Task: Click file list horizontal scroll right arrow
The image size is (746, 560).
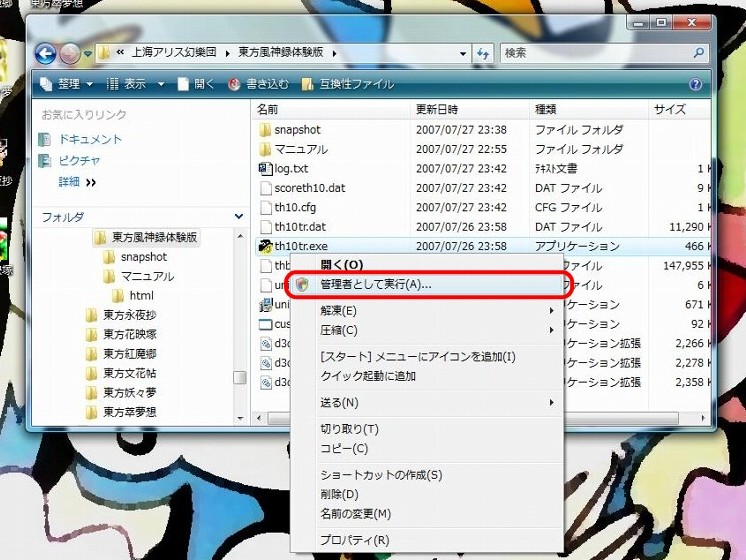Action: click(x=703, y=418)
